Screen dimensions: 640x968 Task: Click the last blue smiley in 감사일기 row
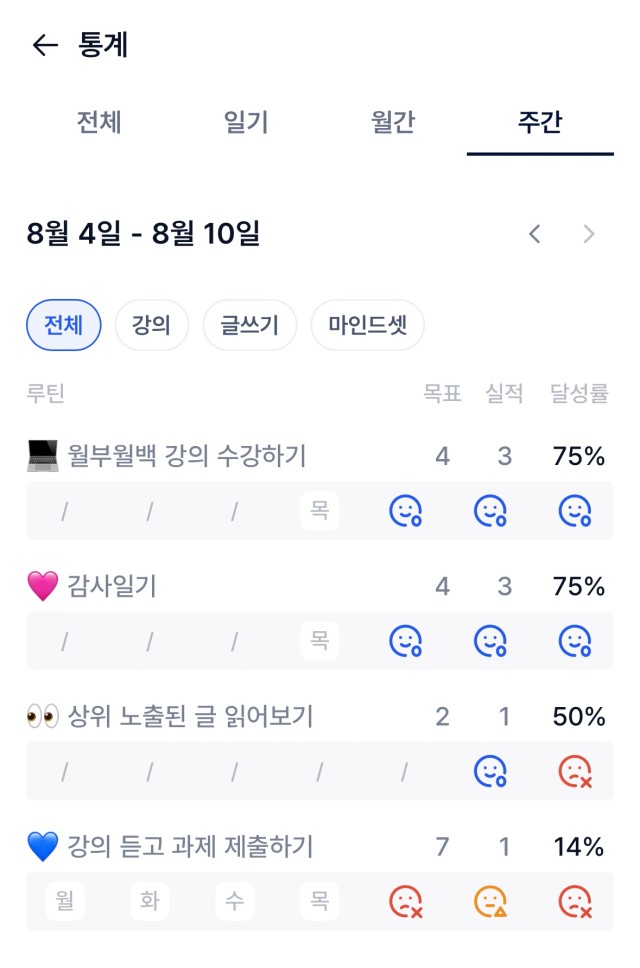[575, 641]
